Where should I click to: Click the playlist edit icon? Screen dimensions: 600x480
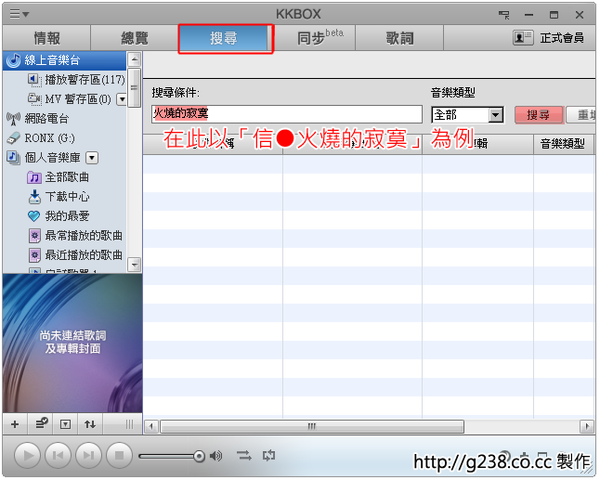click(41, 424)
